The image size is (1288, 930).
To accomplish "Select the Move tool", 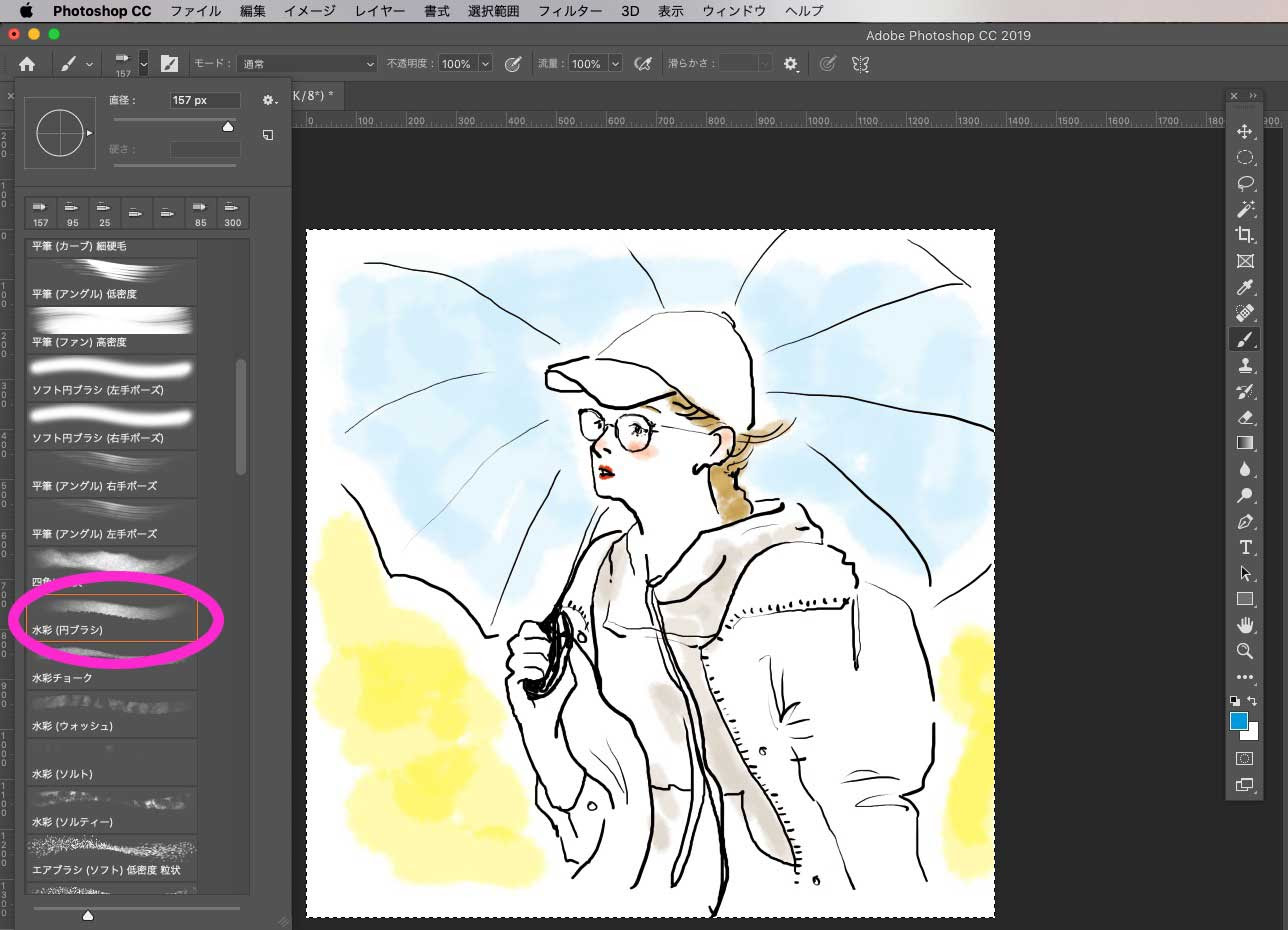I will pyautogui.click(x=1245, y=132).
